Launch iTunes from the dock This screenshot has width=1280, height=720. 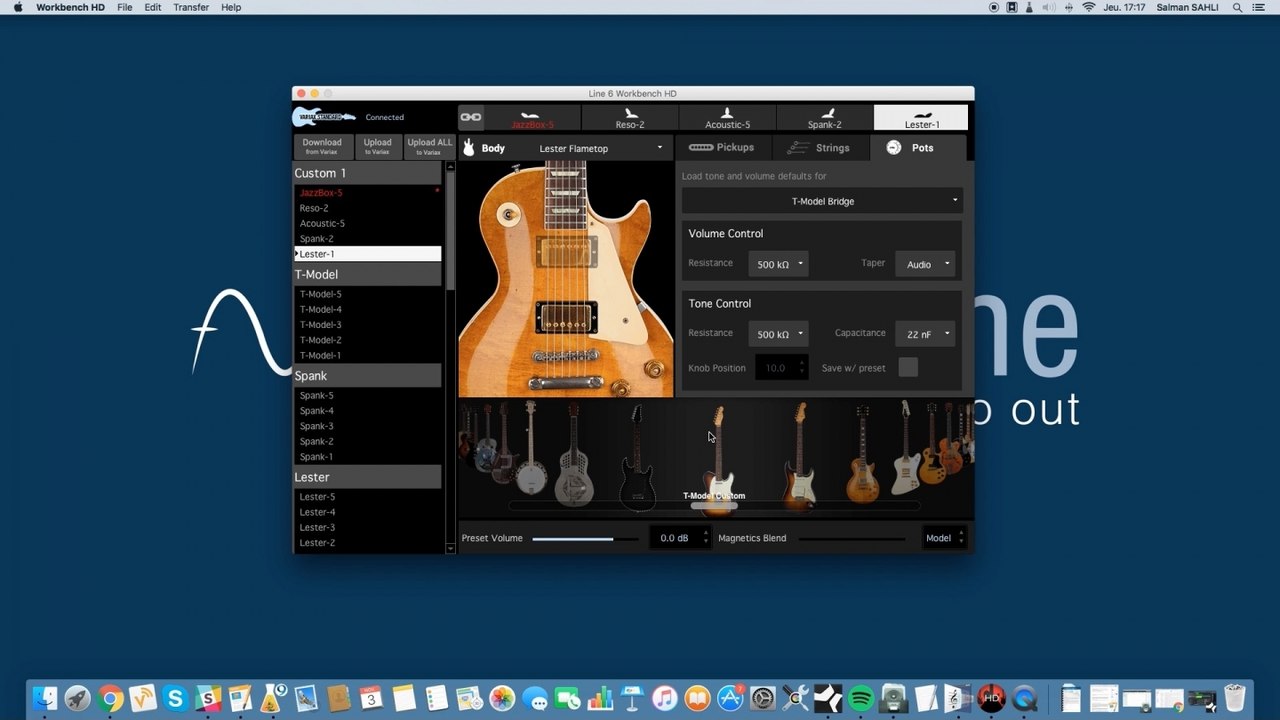(x=665, y=698)
